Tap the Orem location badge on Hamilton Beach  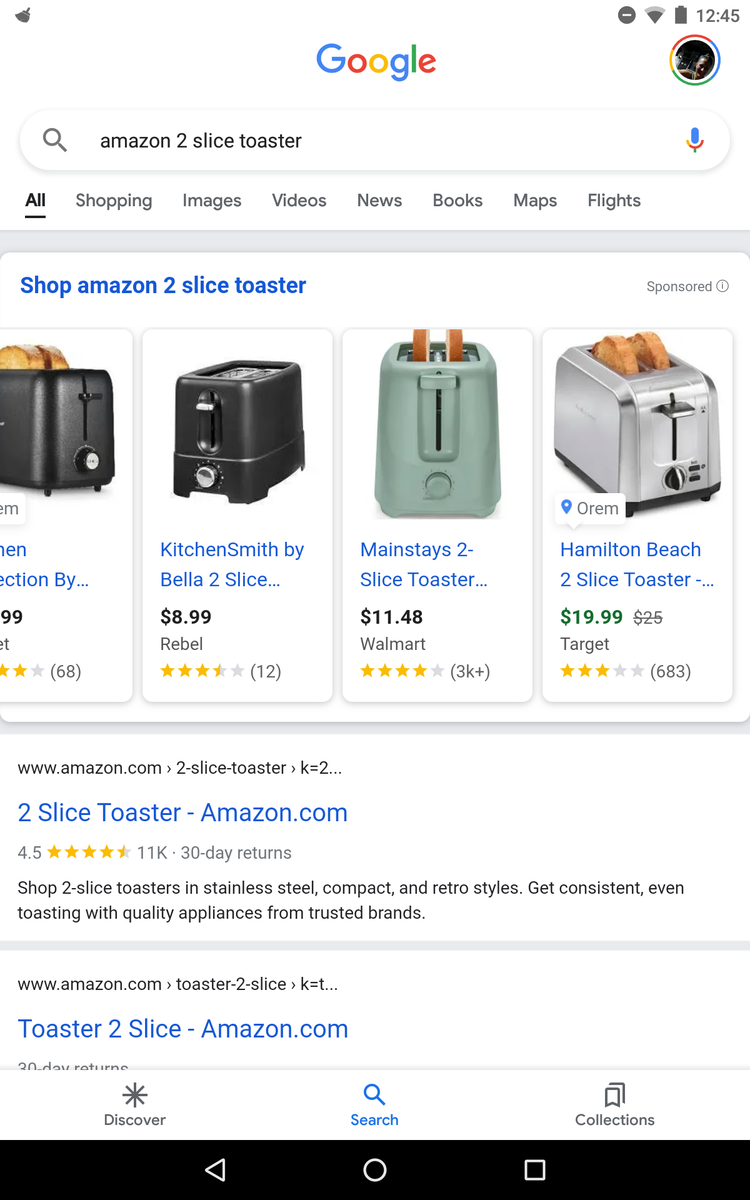(590, 508)
